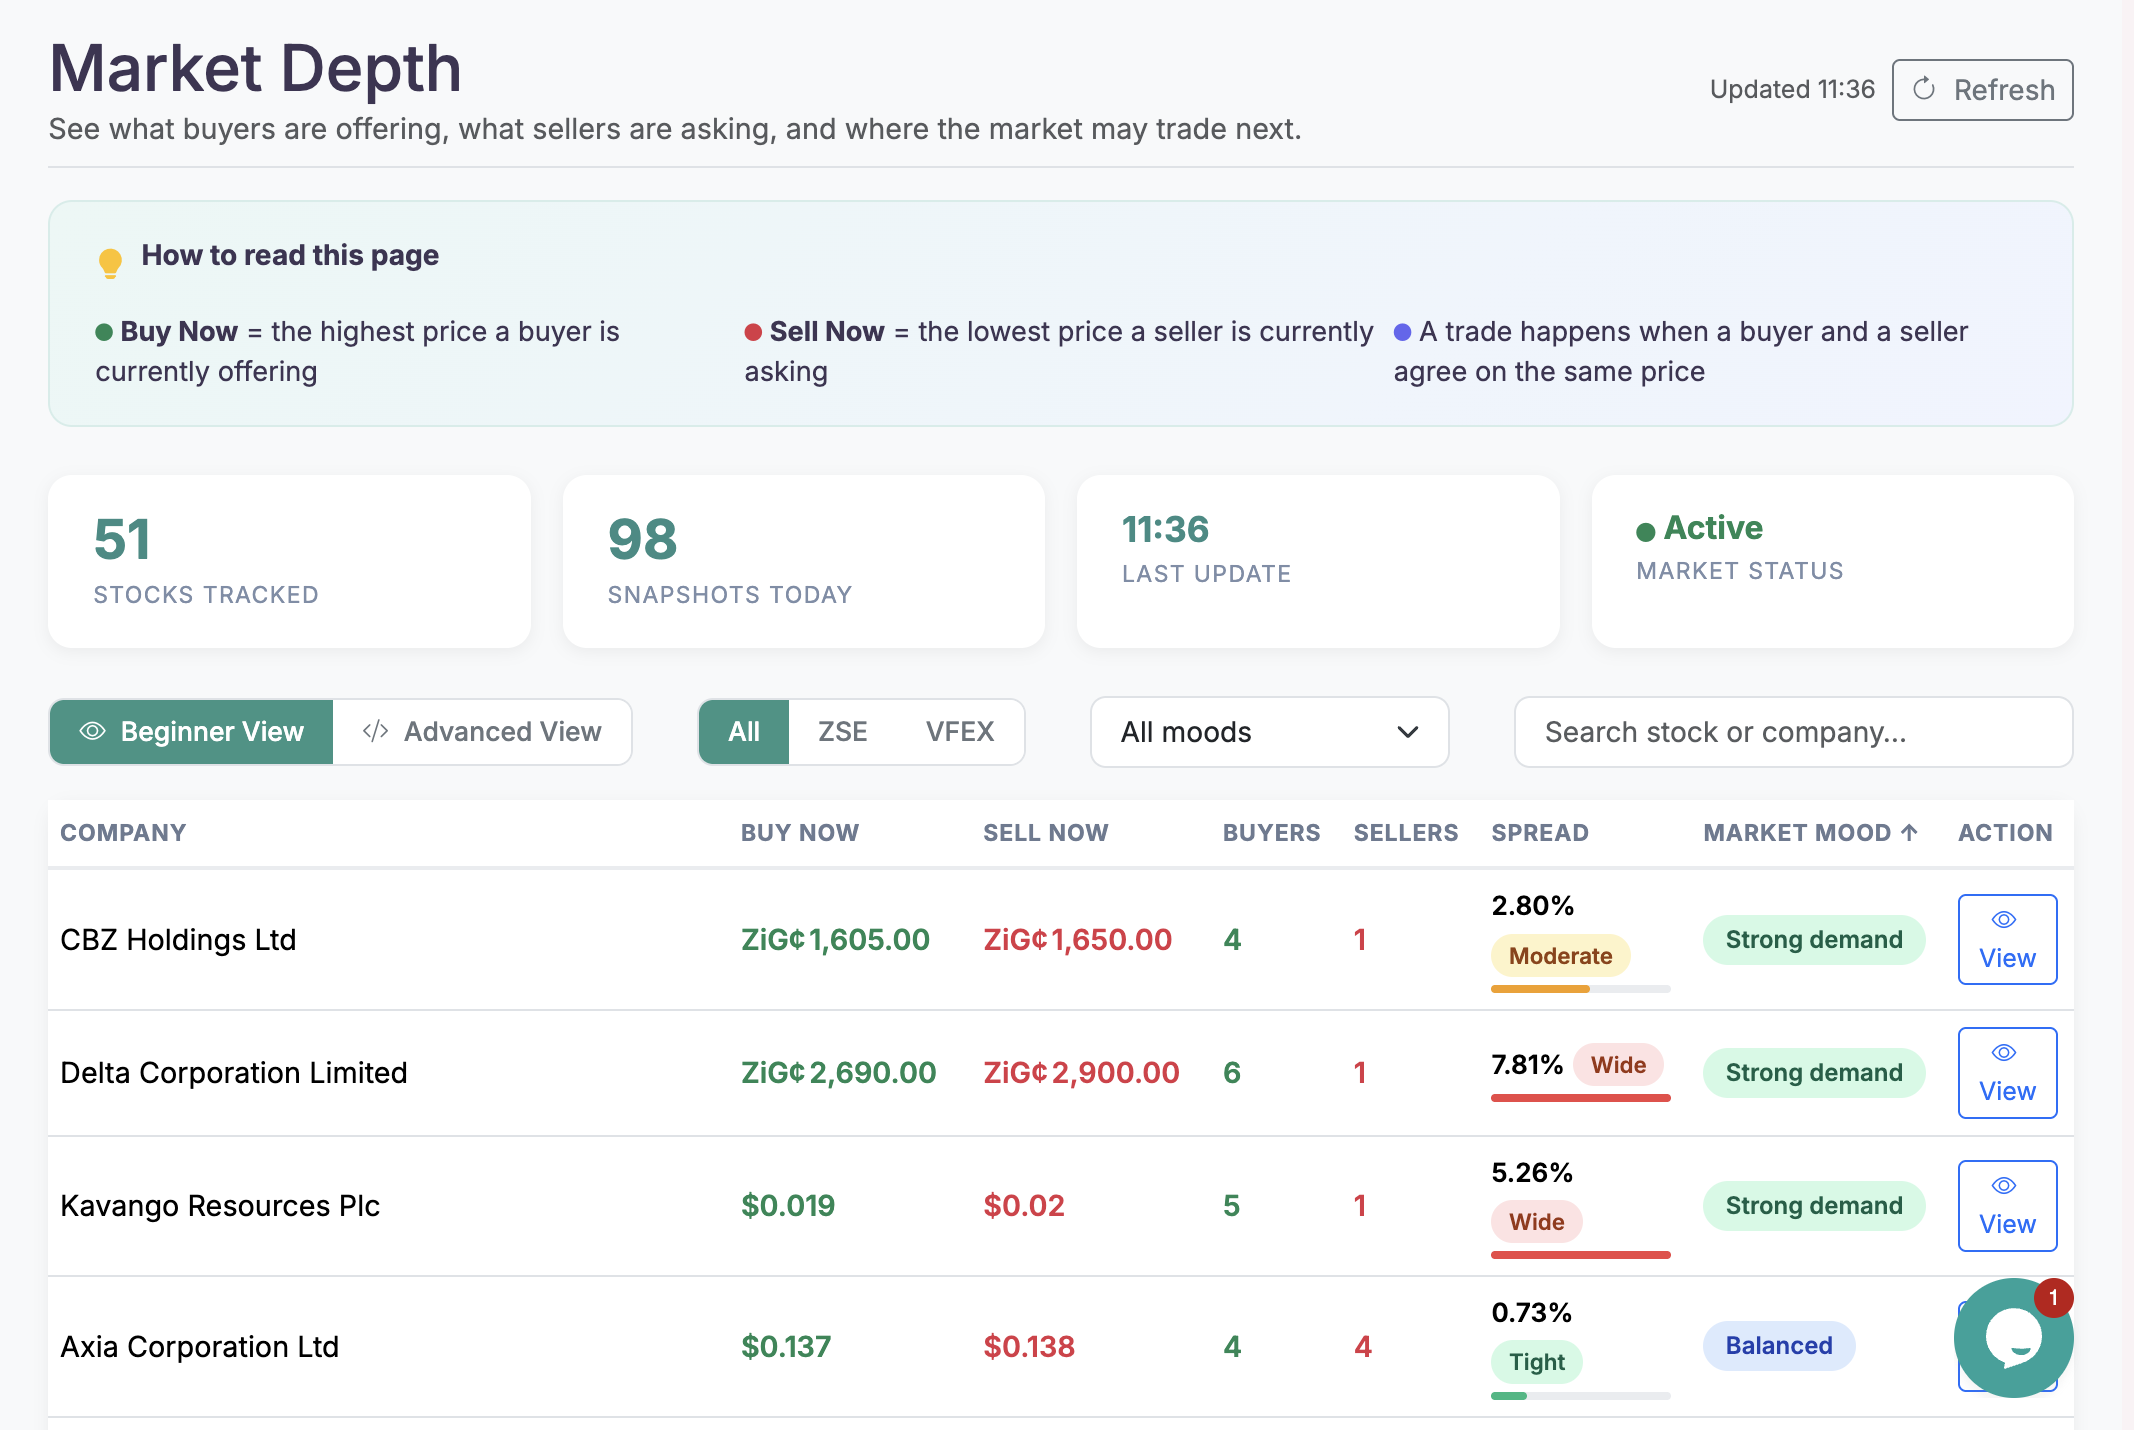Select the eye icon on Beginner View

[93, 731]
